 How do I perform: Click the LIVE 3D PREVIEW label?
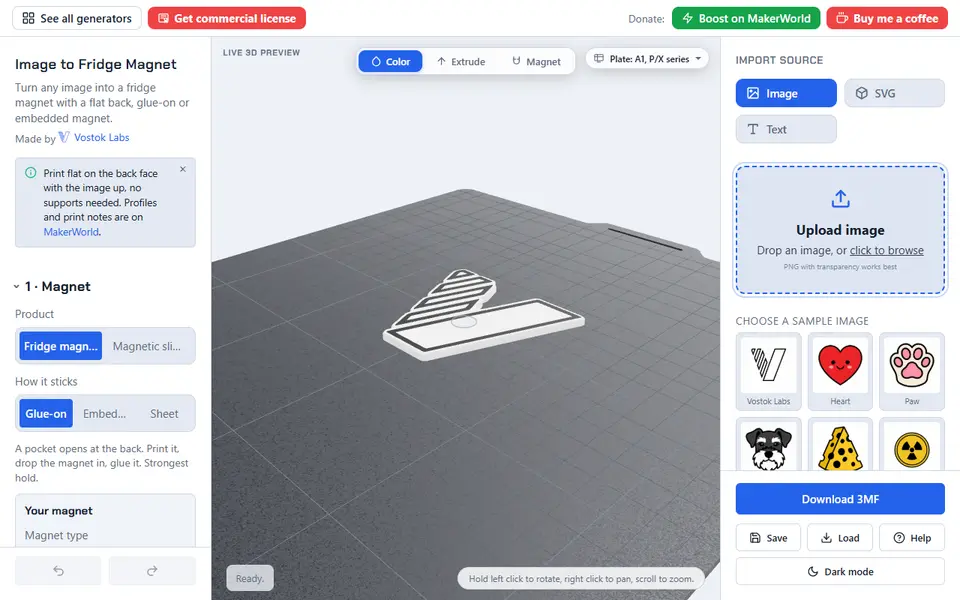click(x=261, y=53)
